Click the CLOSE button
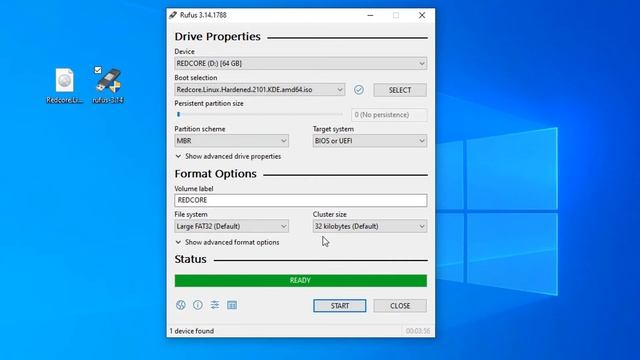 click(400, 306)
